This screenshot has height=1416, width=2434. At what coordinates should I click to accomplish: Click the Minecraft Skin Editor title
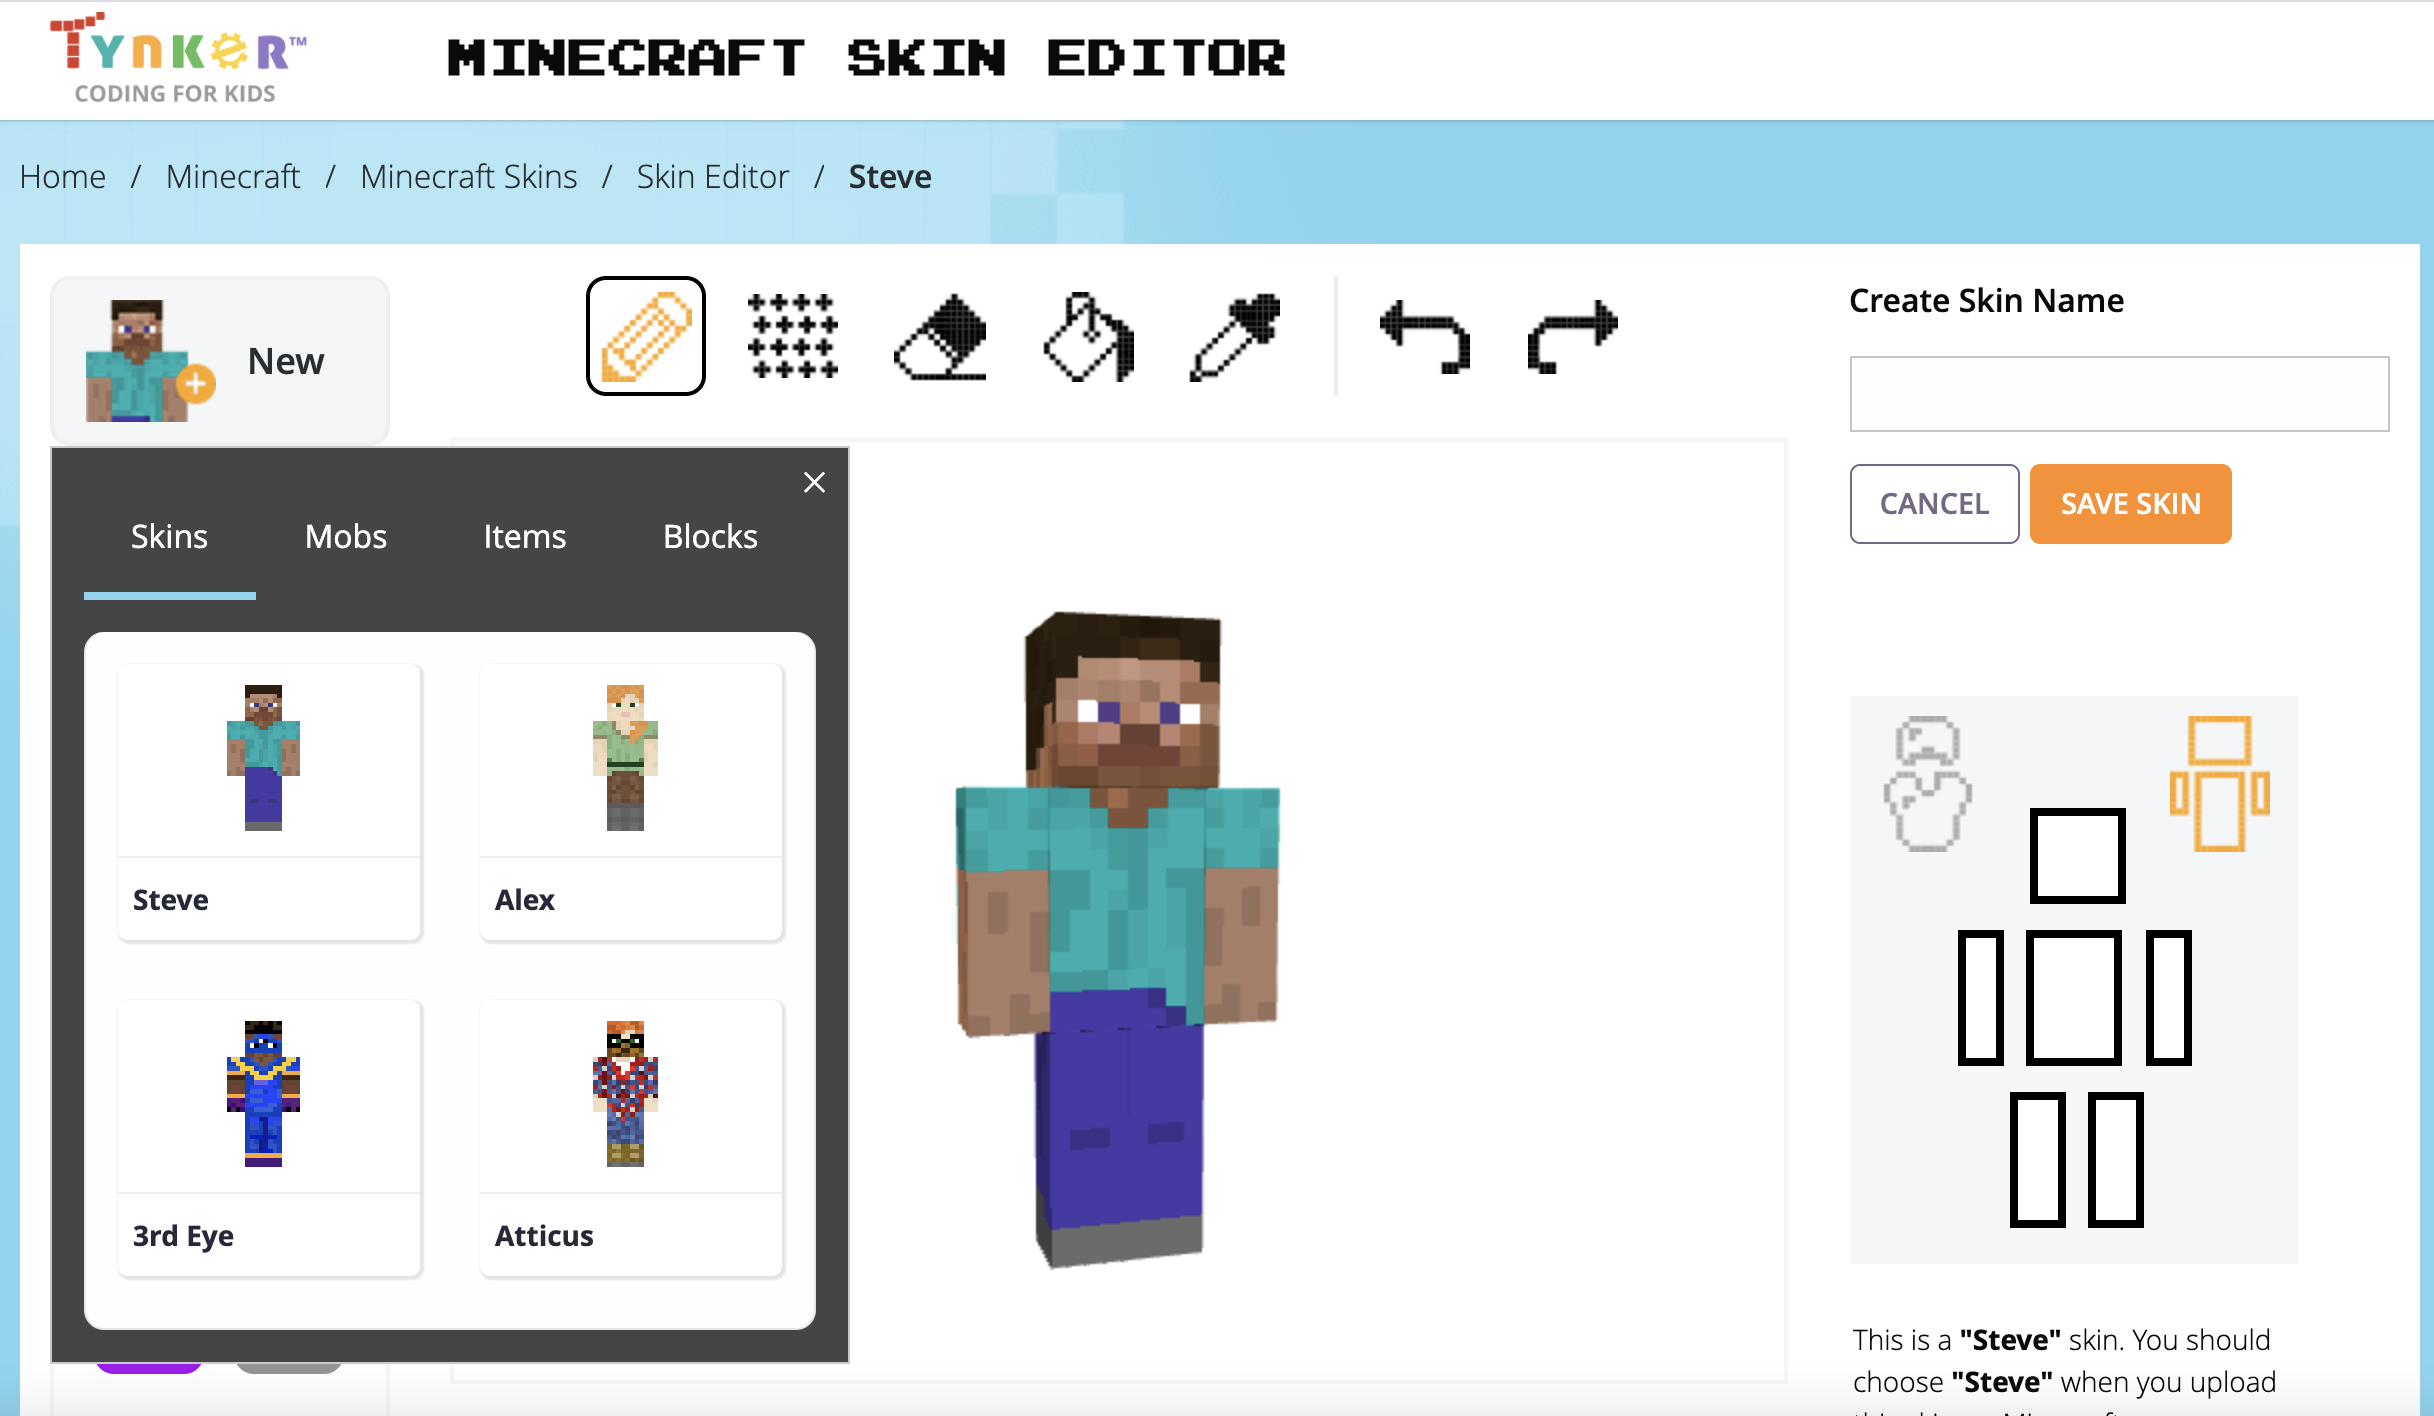(866, 58)
